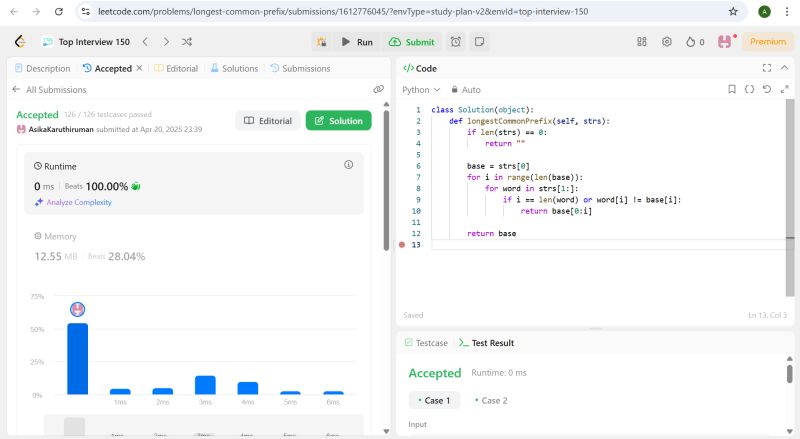This screenshot has height=439, width=800.
Task: Select the Memory stats card
Action: (194, 247)
